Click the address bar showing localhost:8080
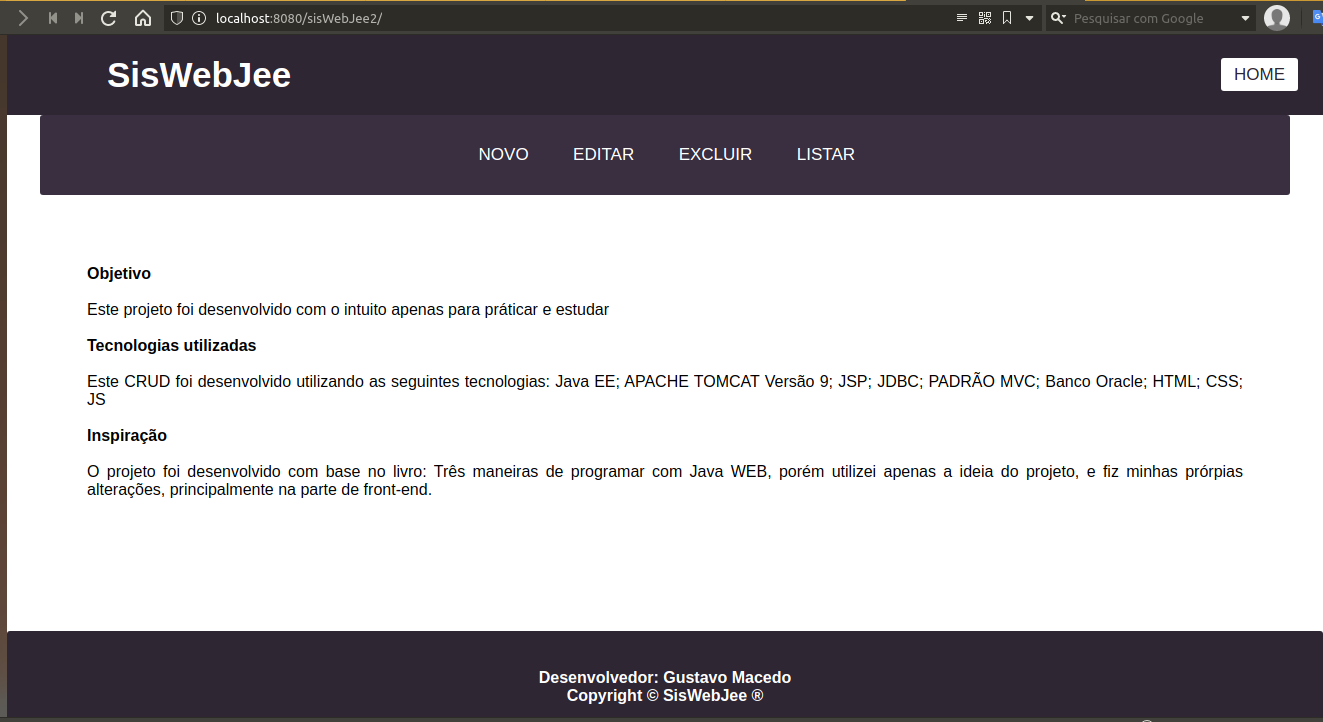This screenshot has width=1323, height=722. click(x=300, y=17)
